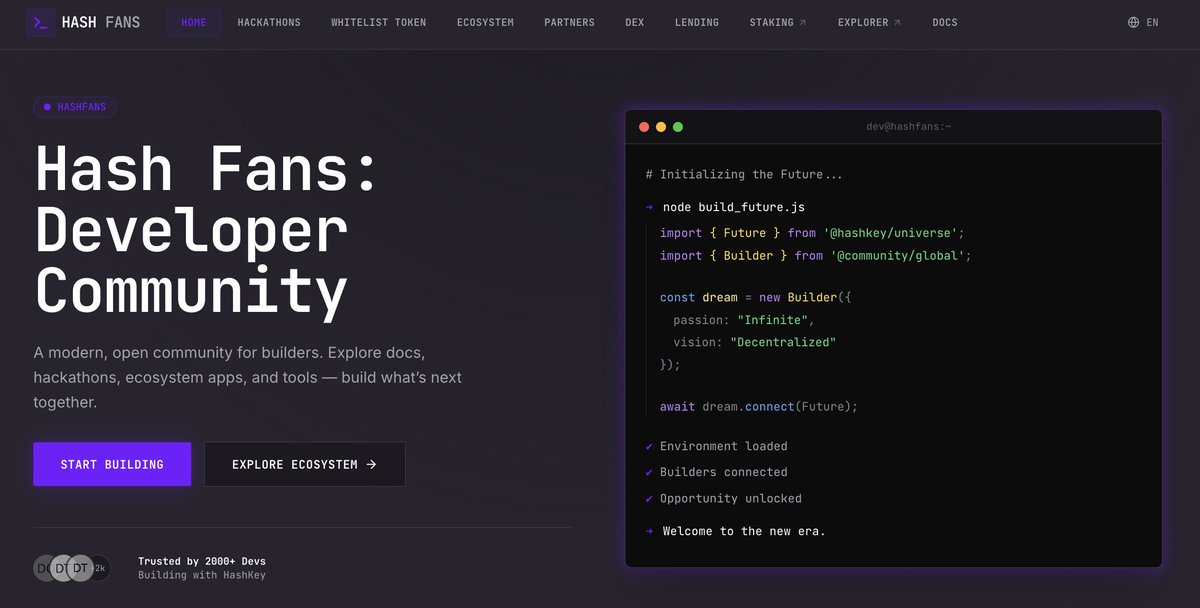Select DEX in the top navigation
This screenshot has width=1200, height=608.
(635, 22)
